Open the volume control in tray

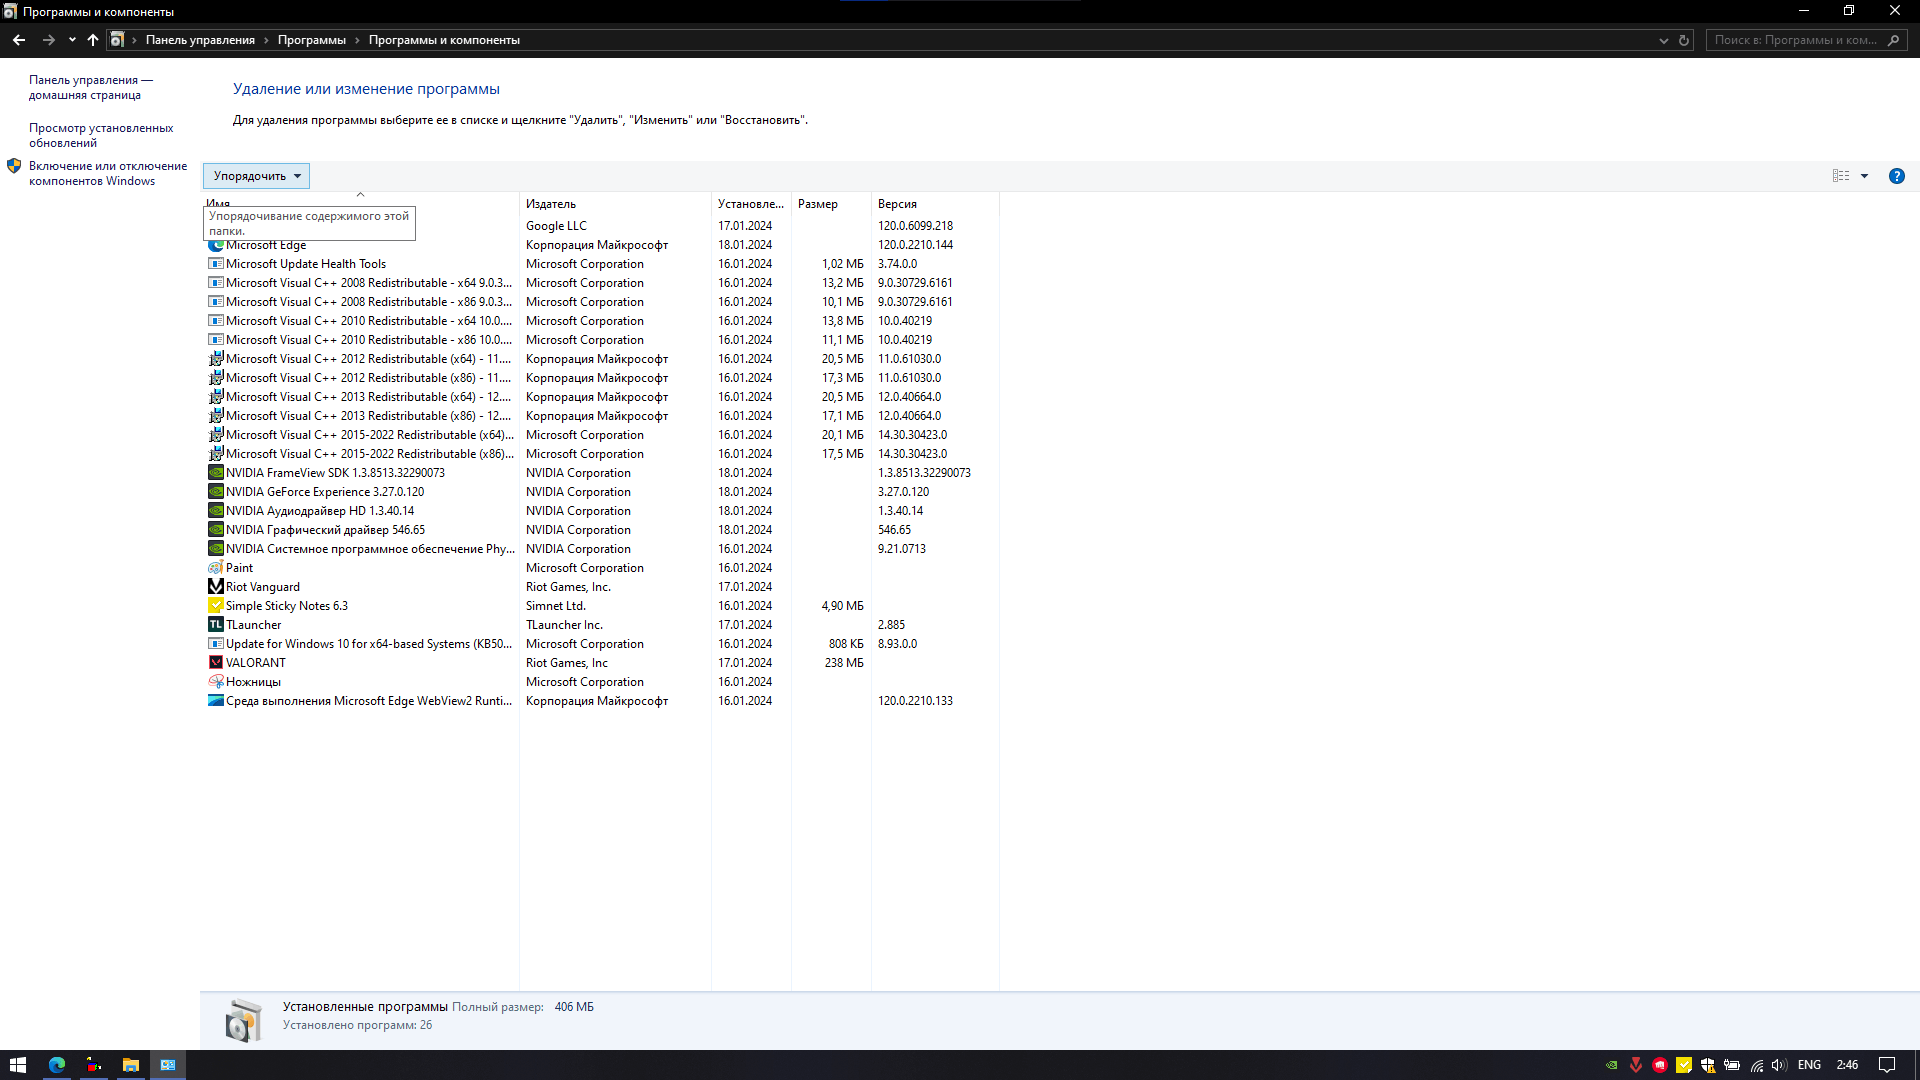1779,1065
